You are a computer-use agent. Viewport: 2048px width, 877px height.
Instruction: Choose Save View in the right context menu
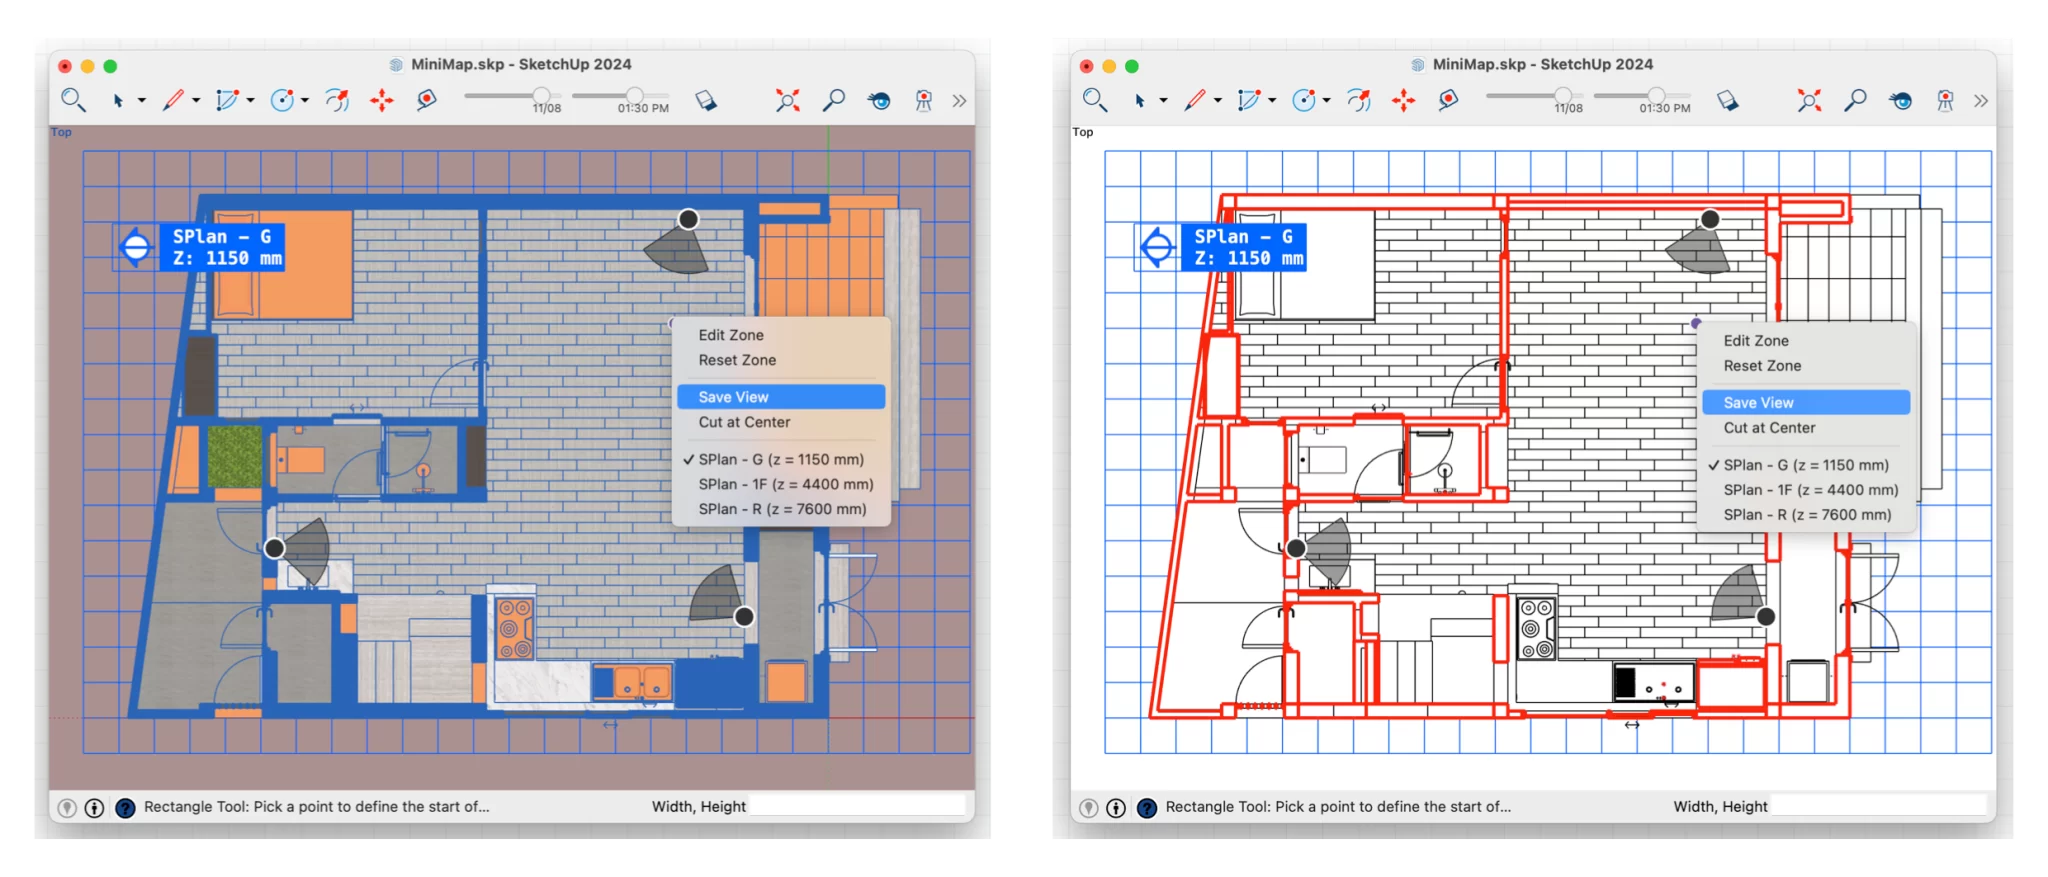point(1758,403)
